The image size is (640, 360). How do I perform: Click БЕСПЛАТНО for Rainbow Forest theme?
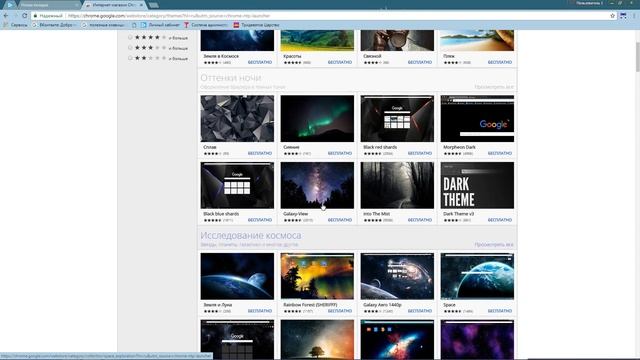[340, 311]
